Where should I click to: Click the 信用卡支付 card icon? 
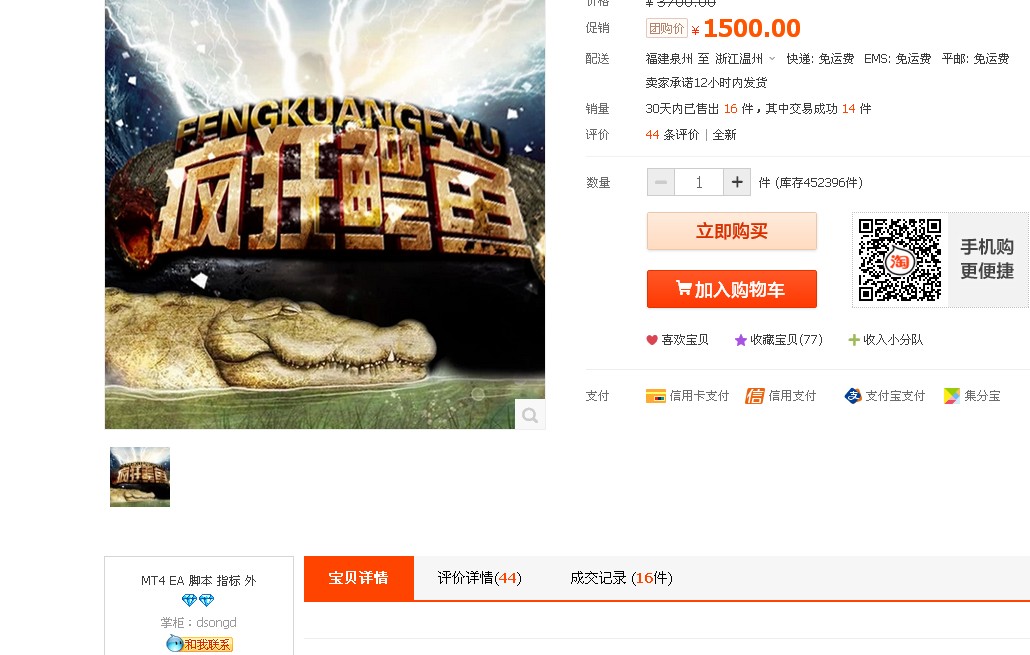click(x=656, y=396)
